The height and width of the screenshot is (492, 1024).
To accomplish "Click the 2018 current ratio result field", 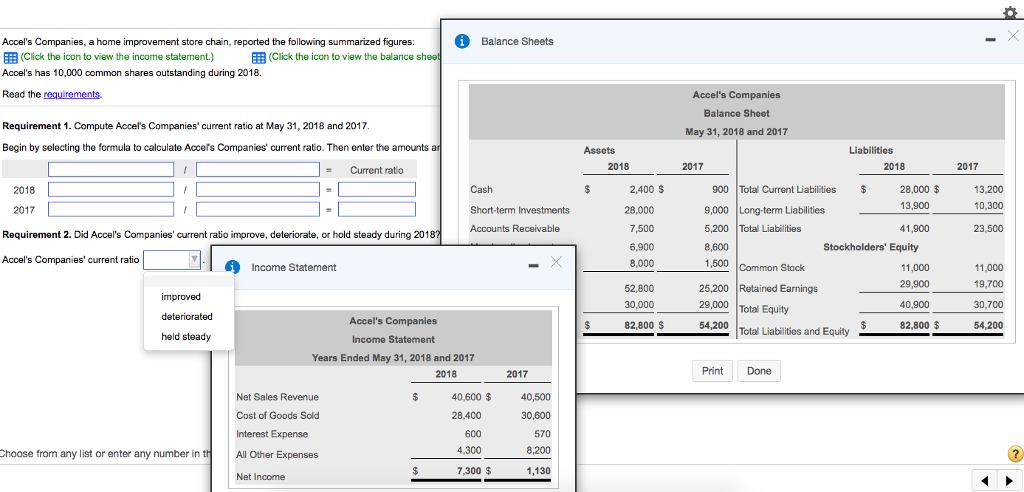I will 377,189.
